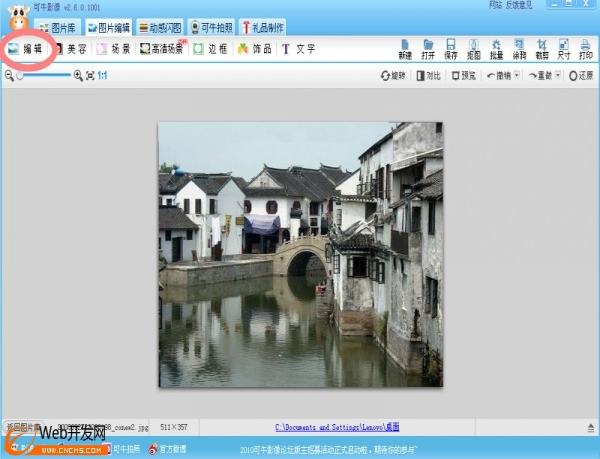Expand the 撤销 undo dropdown arrow

tap(518, 76)
